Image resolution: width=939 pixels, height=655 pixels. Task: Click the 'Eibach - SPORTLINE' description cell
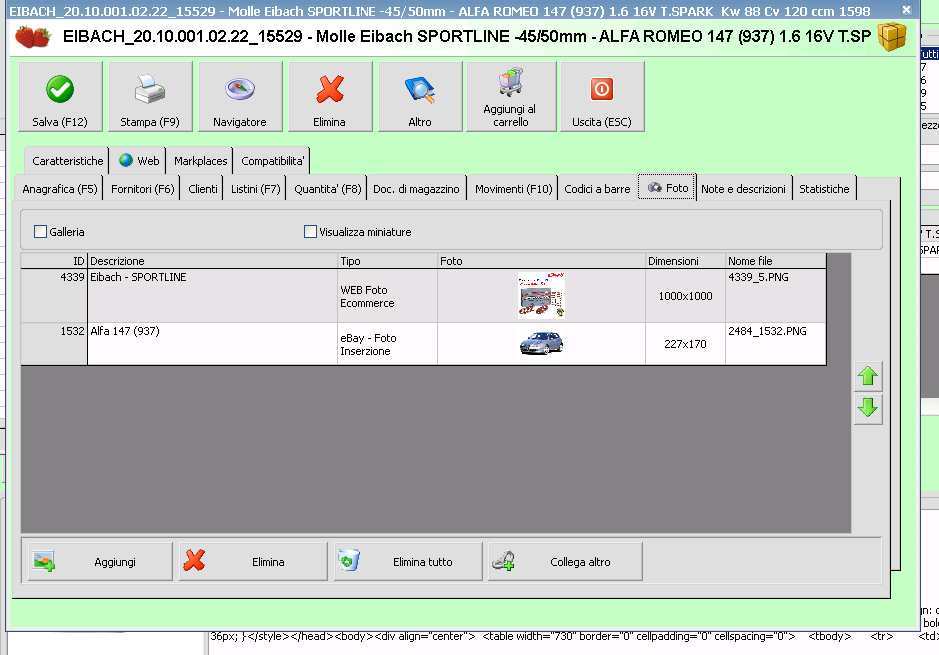(x=213, y=296)
